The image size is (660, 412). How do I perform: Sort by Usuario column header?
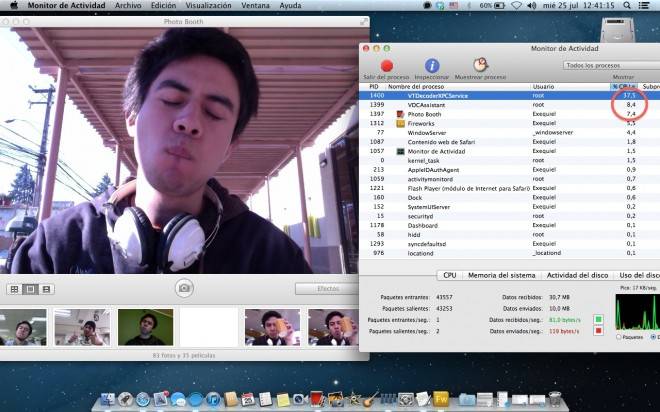pyautogui.click(x=543, y=86)
